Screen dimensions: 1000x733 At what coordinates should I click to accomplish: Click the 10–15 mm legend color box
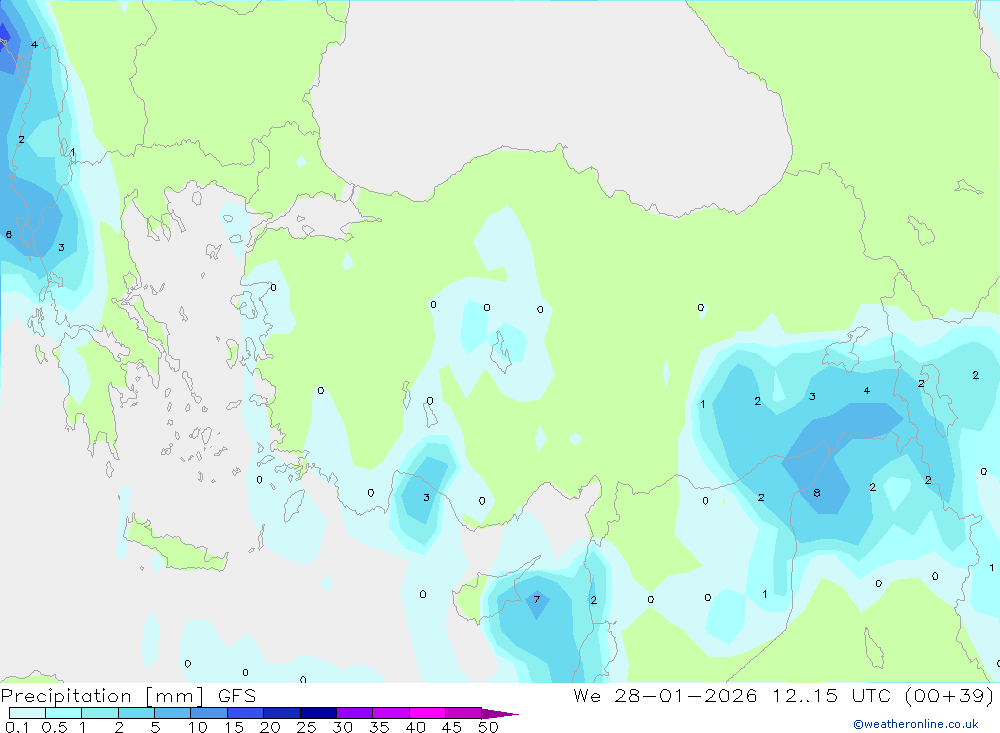click(x=209, y=713)
